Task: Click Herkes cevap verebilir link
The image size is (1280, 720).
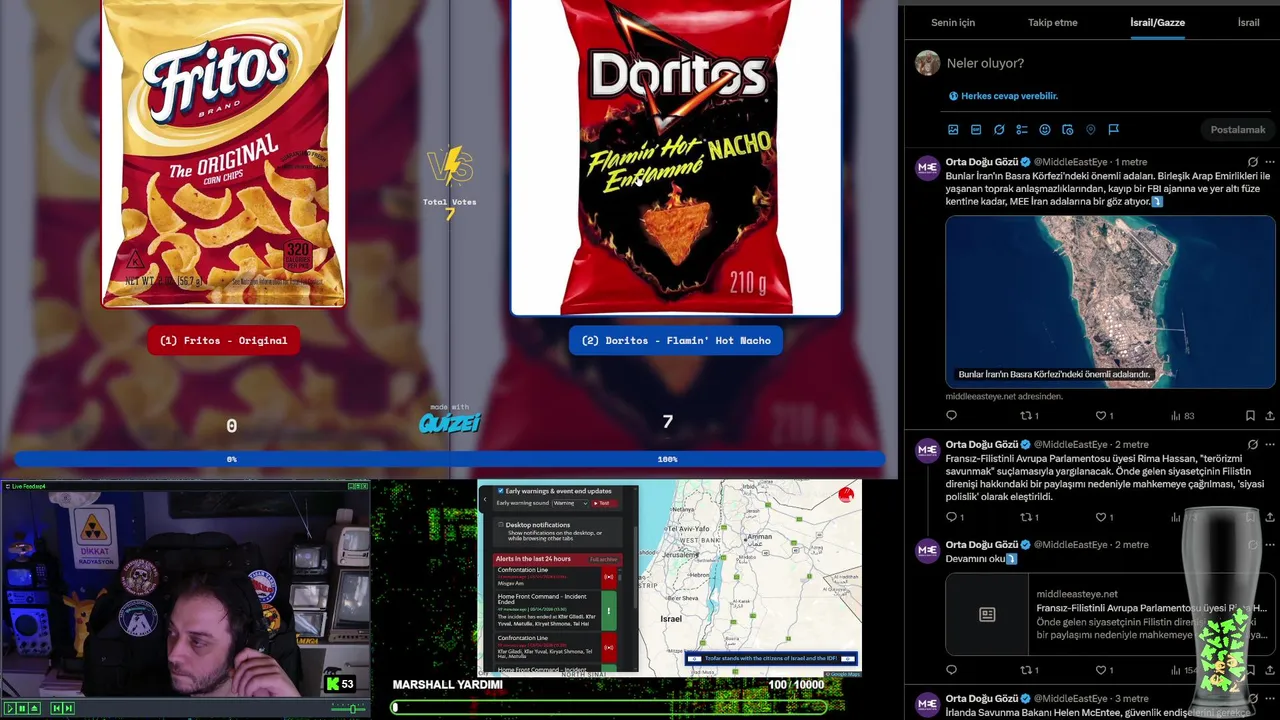Action: [x=1004, y=96]
